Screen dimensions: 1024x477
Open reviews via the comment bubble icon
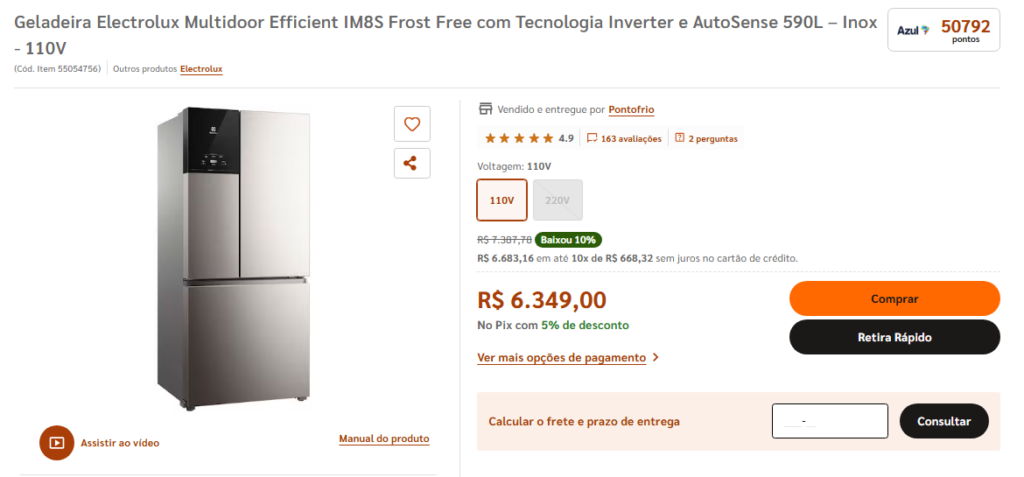[592, 138]
